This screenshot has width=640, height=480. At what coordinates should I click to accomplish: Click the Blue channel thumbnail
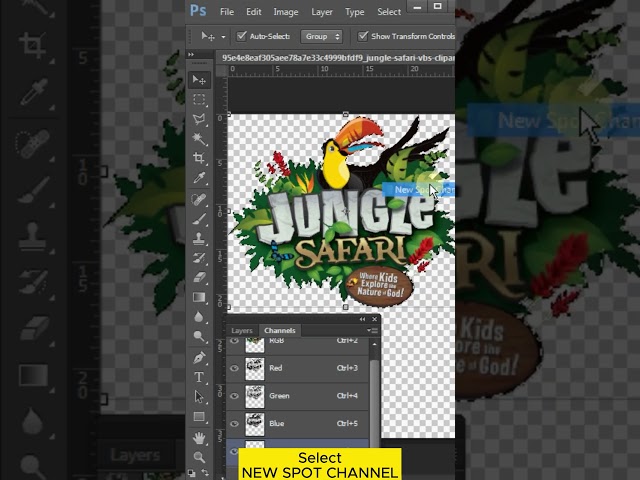(255, 424)
